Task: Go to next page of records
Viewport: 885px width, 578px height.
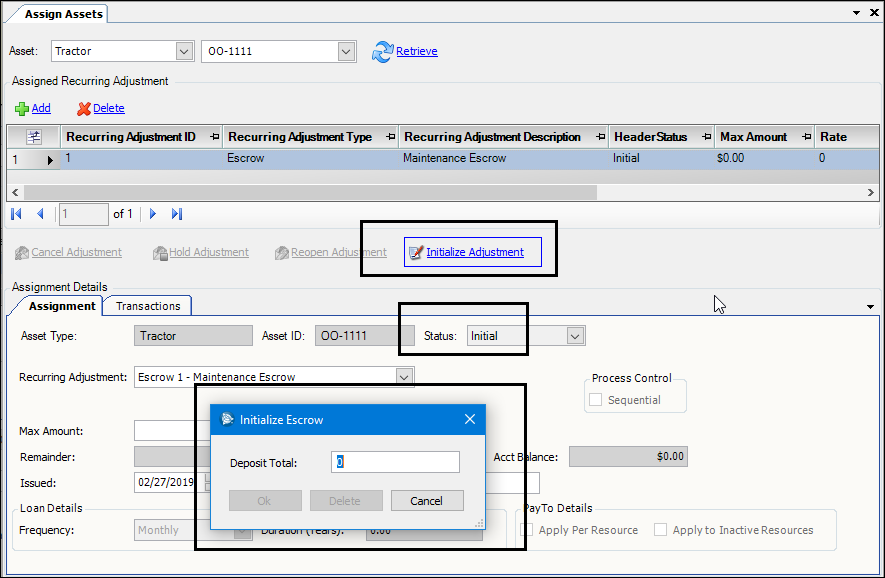Action: click(153, 214)
